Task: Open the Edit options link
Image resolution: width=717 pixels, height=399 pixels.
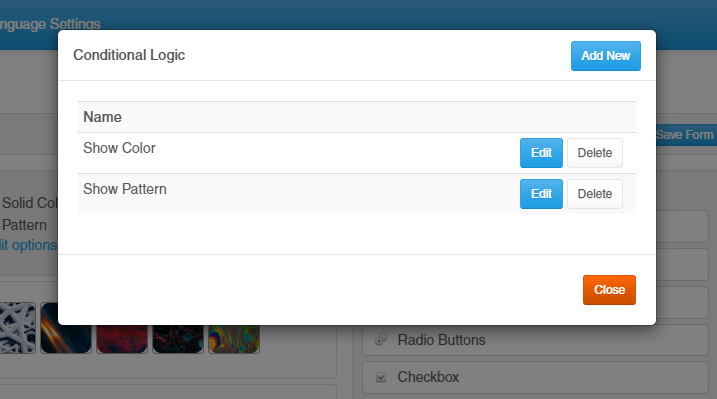Action: (x=28, y=245)
